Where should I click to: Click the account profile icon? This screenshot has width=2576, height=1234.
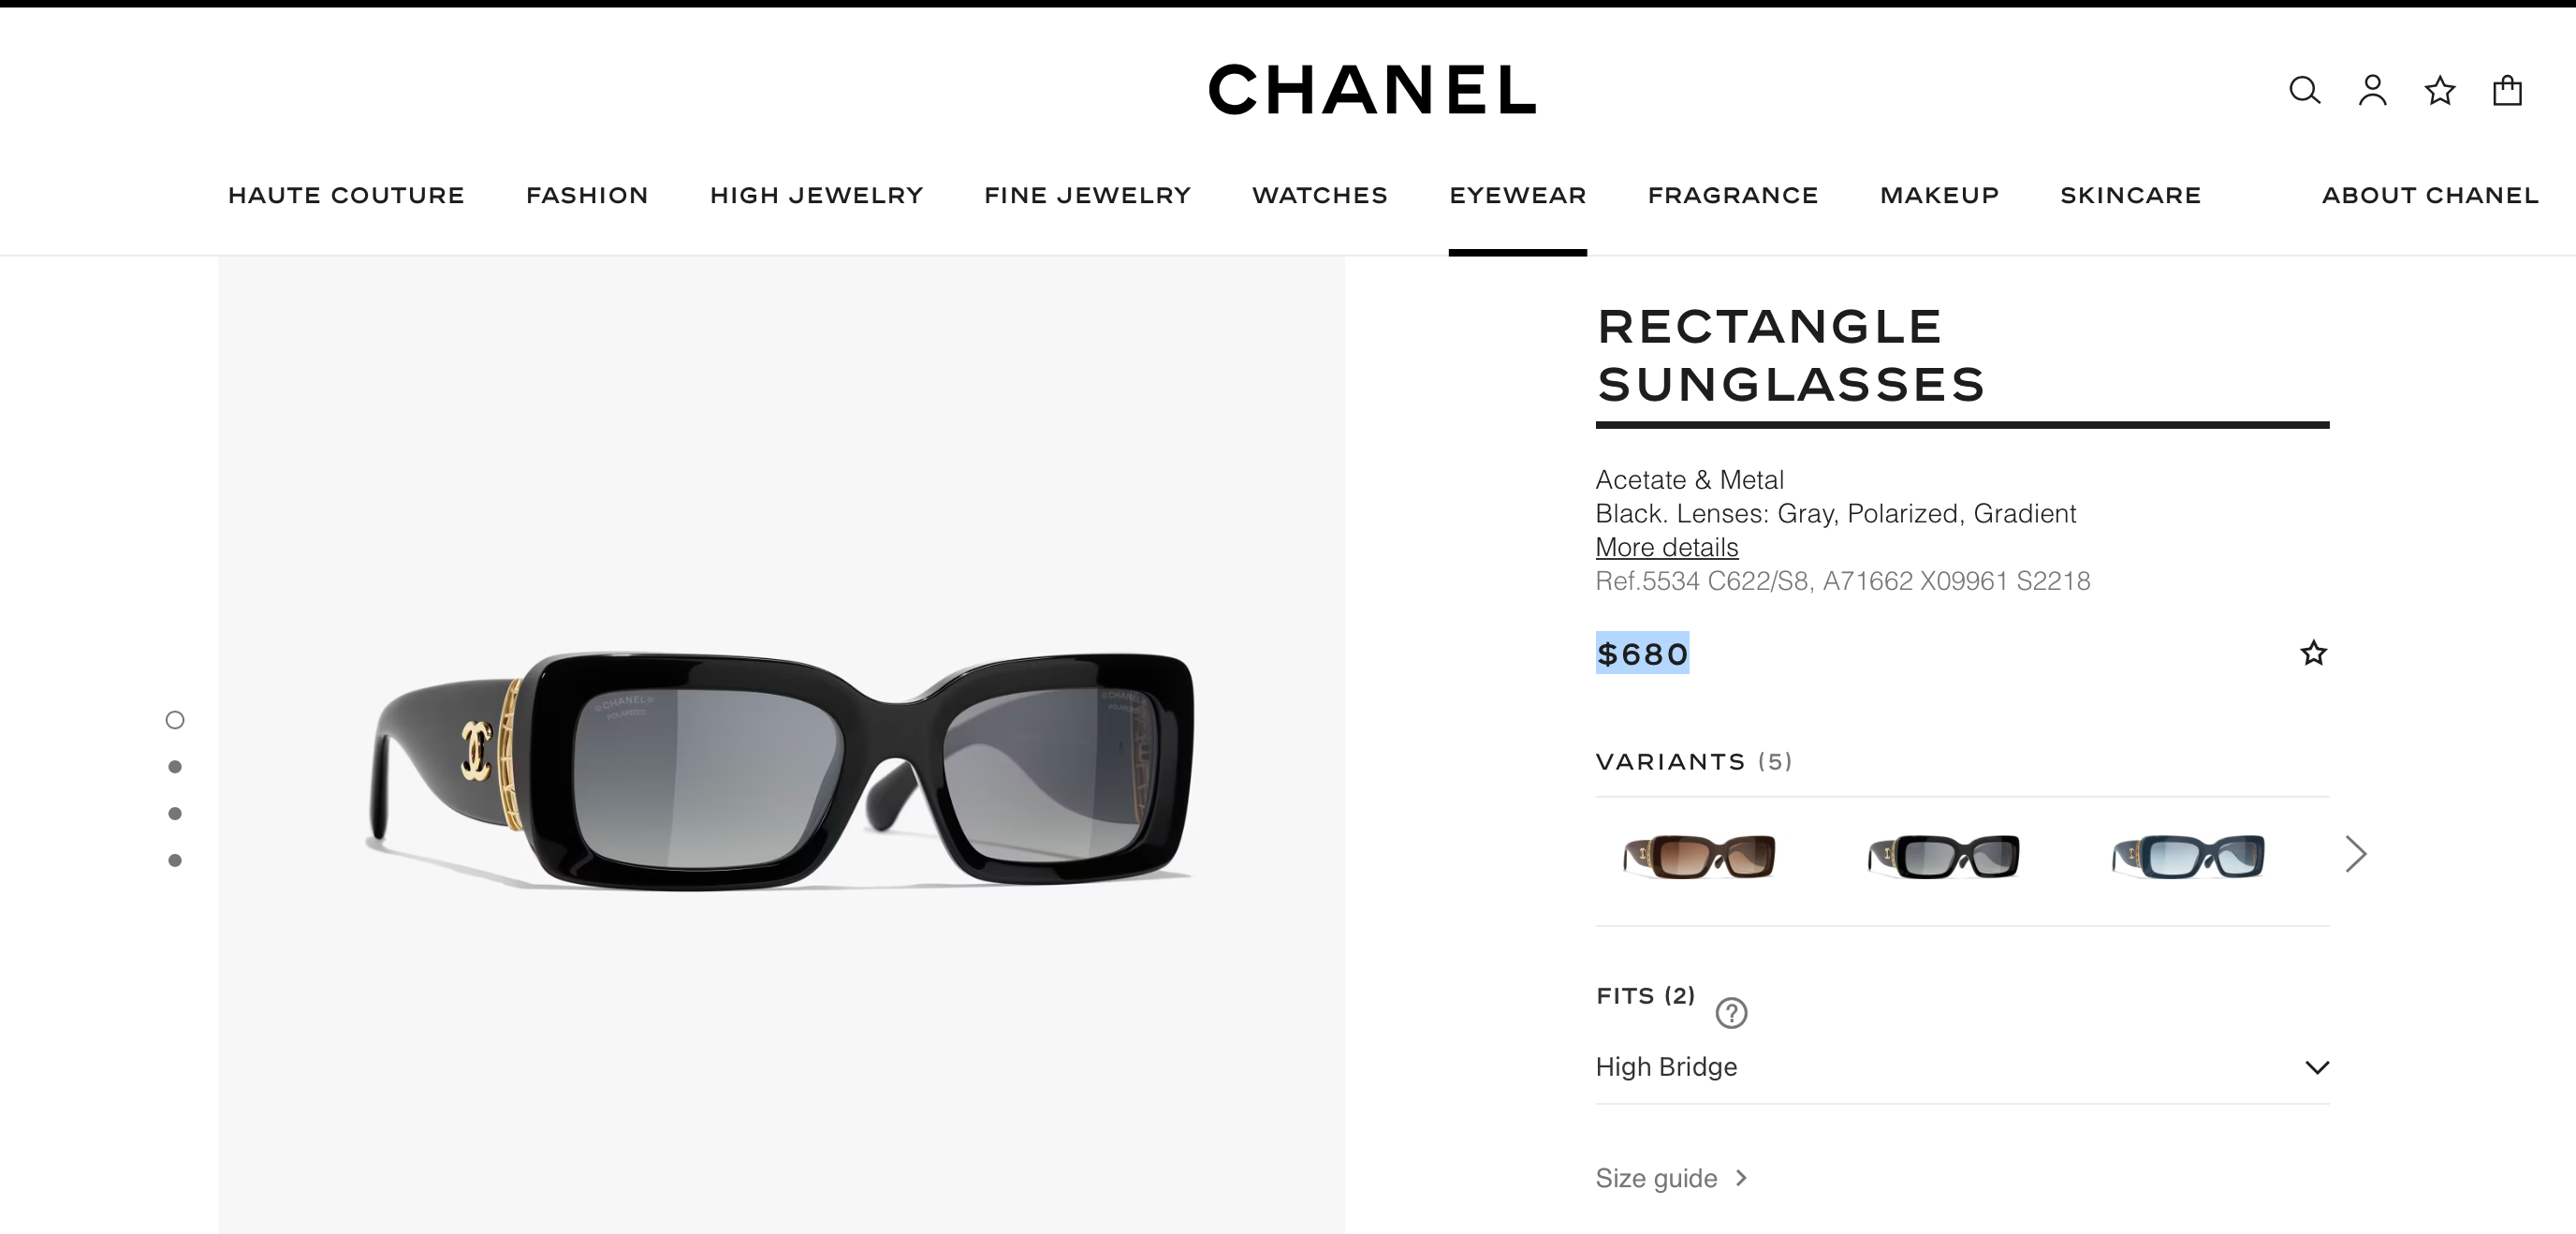click(x=2372, y=91)
